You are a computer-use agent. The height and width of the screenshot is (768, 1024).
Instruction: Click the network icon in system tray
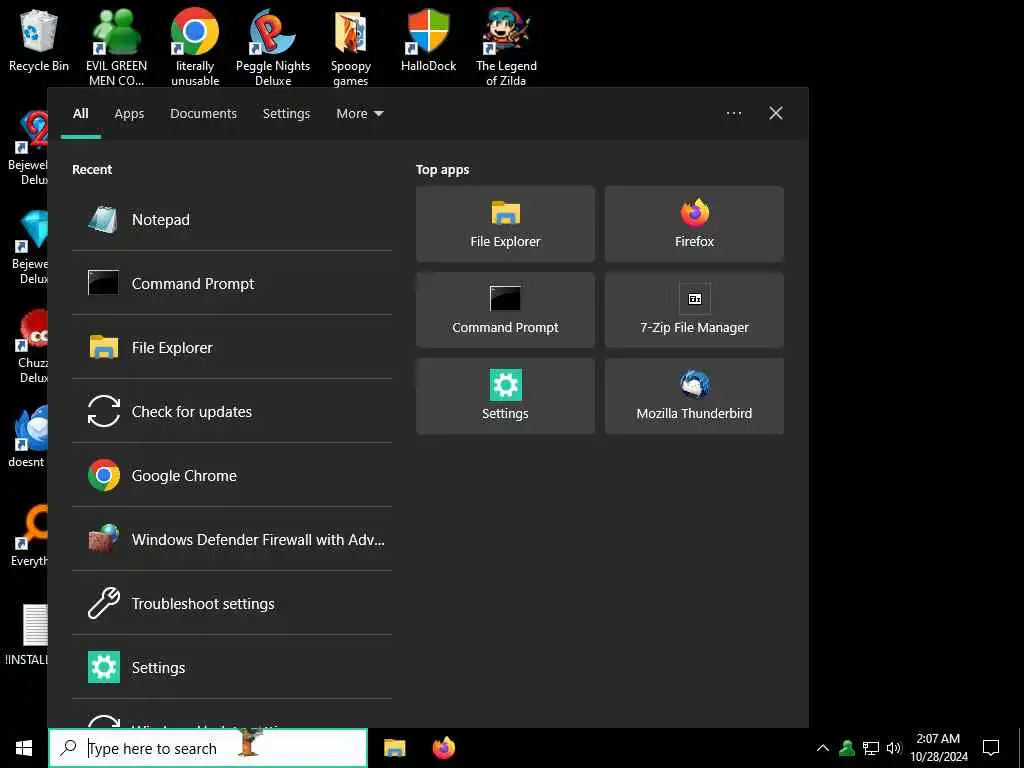(x=871, y=748)
